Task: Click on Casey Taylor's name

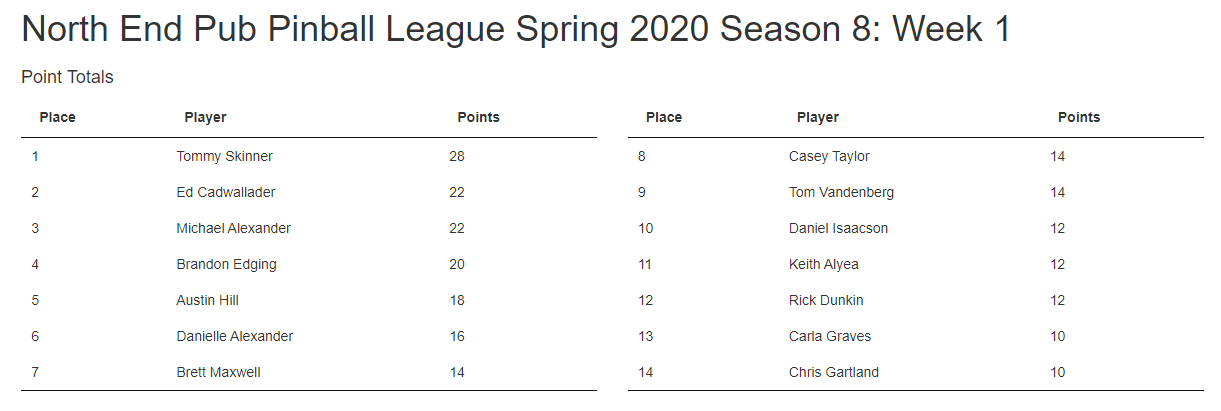Action: [829, 156]
